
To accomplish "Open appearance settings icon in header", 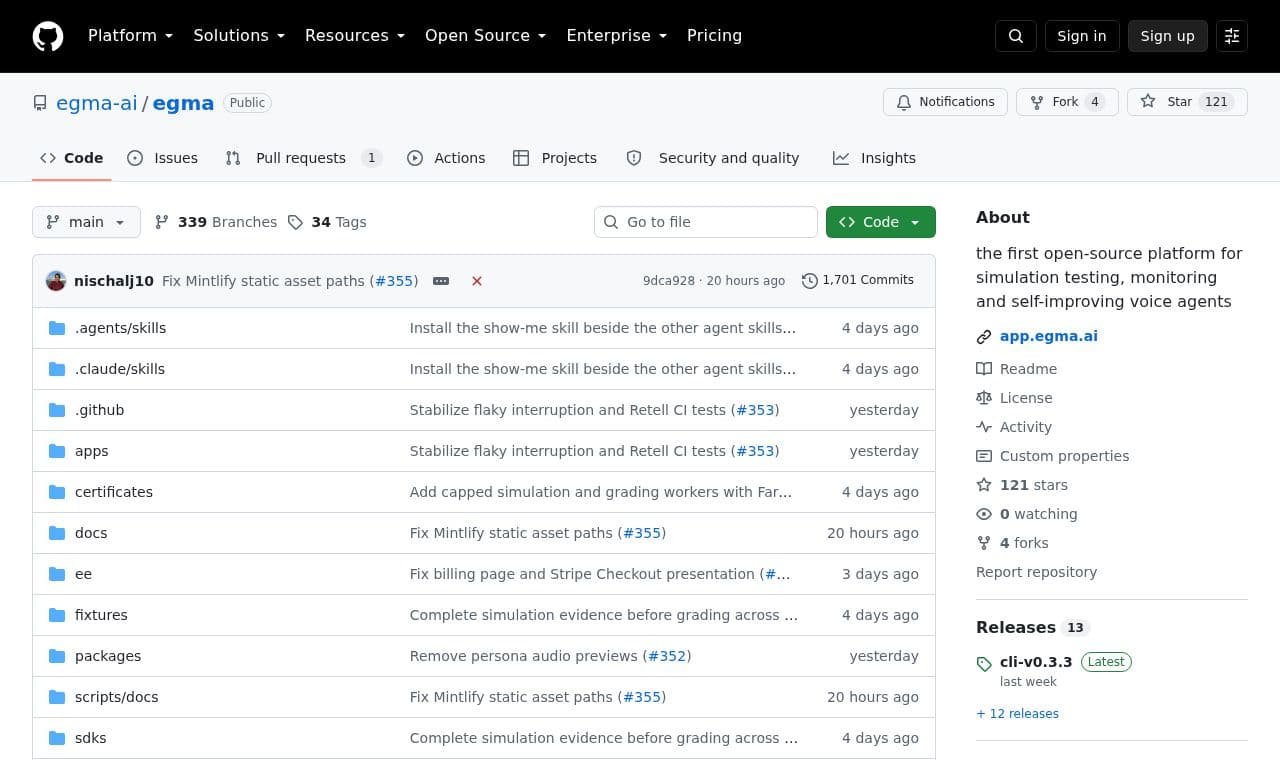I will click(x=1232, y=36).
